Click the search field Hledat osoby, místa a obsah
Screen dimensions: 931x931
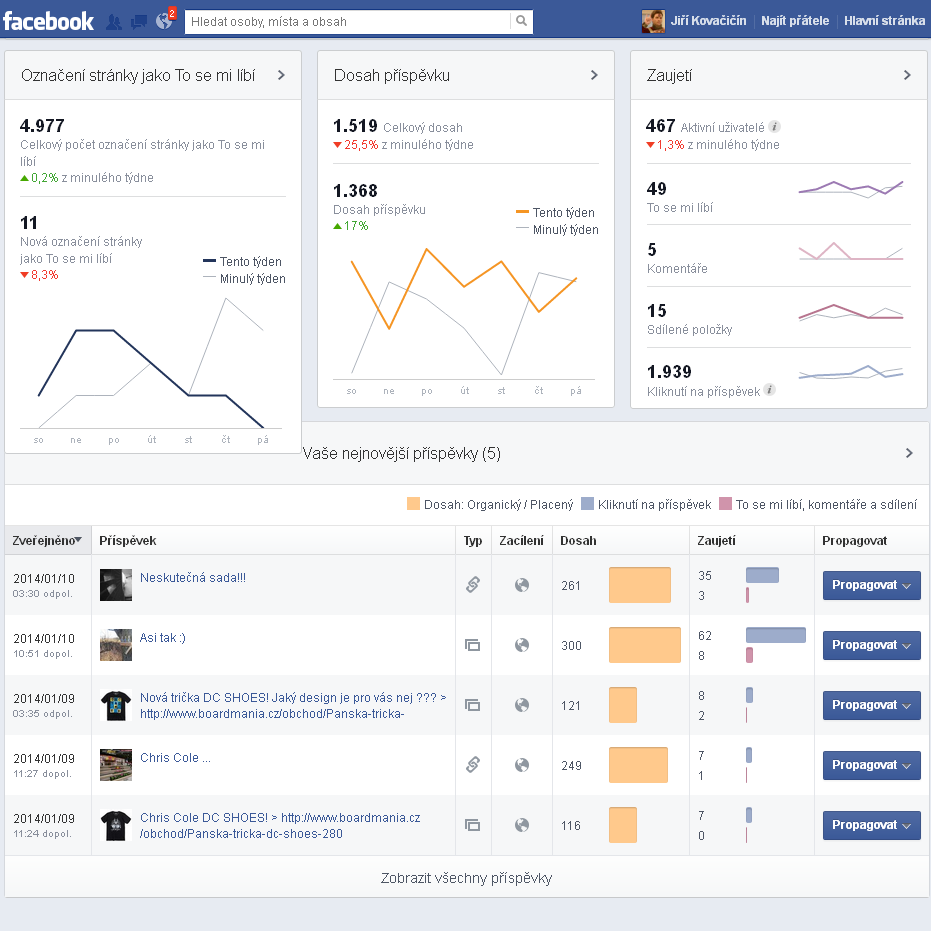(348, 22)
